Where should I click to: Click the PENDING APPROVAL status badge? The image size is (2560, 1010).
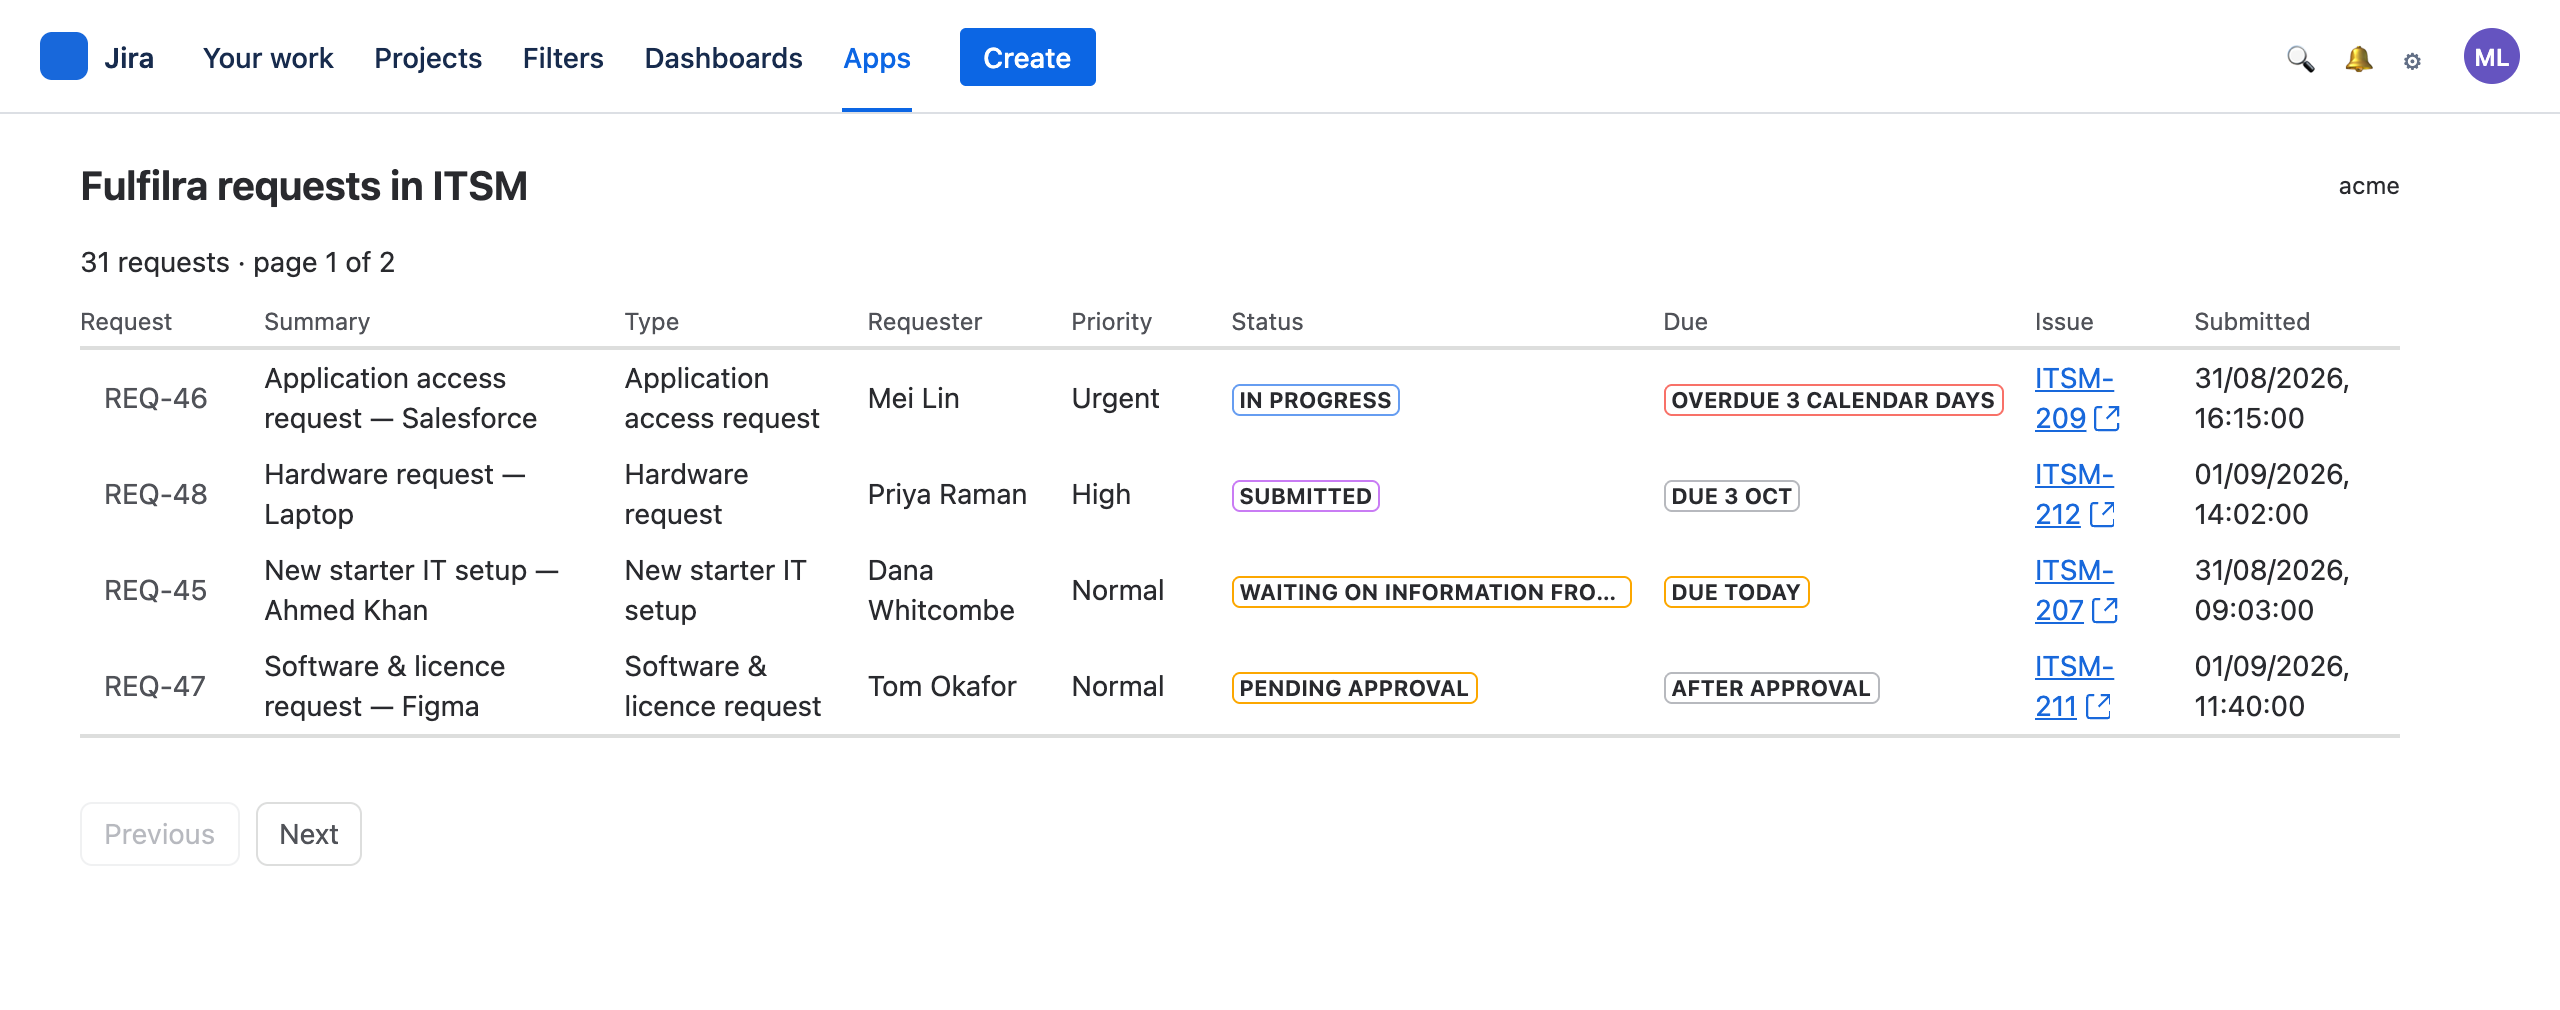tap(1354, 688)
